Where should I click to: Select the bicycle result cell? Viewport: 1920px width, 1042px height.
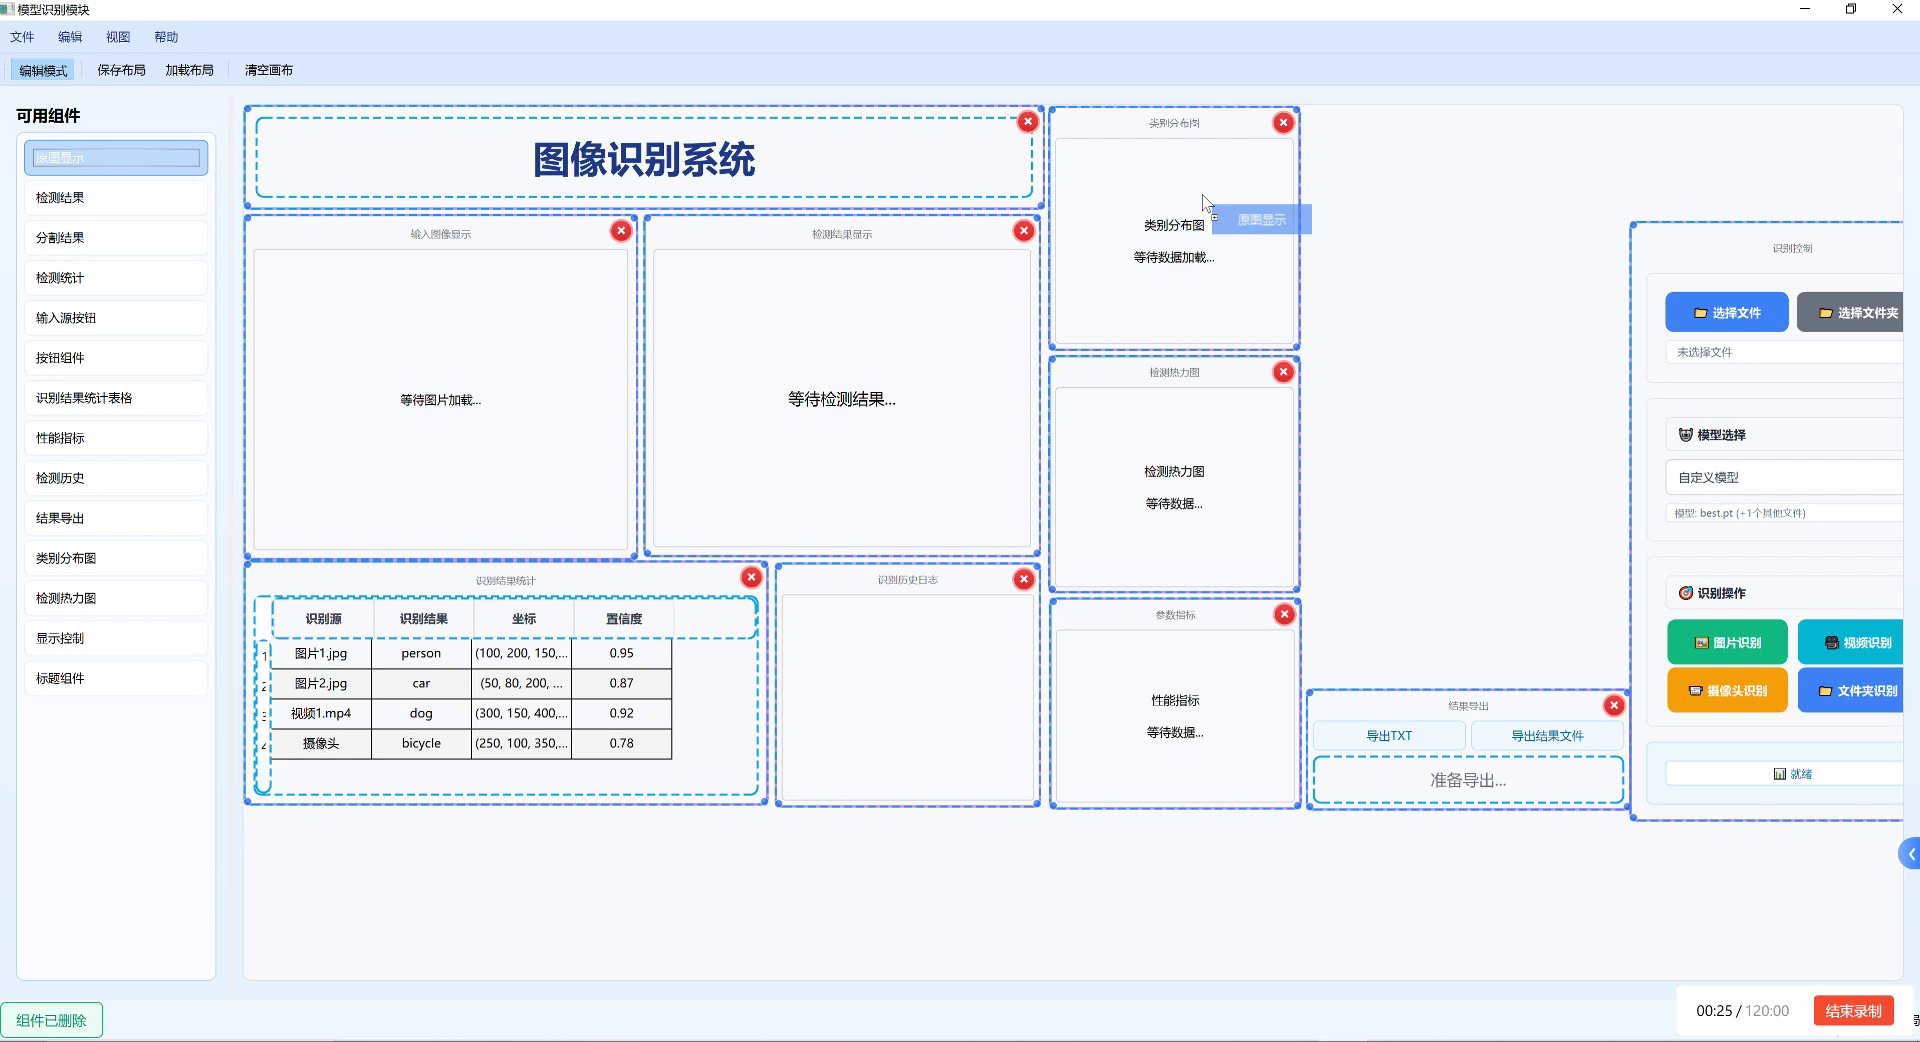tap(421, 744)
